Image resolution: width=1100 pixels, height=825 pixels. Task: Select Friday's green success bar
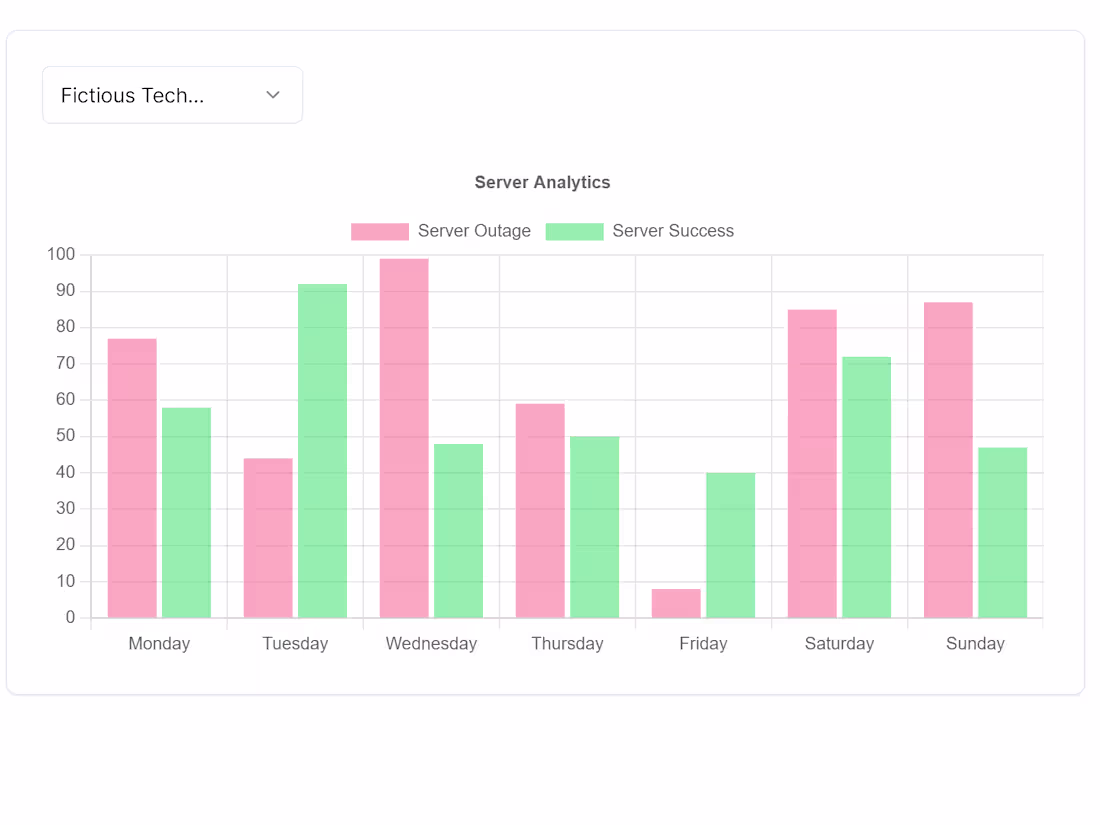pyautogui.click(x=731, y=545)
